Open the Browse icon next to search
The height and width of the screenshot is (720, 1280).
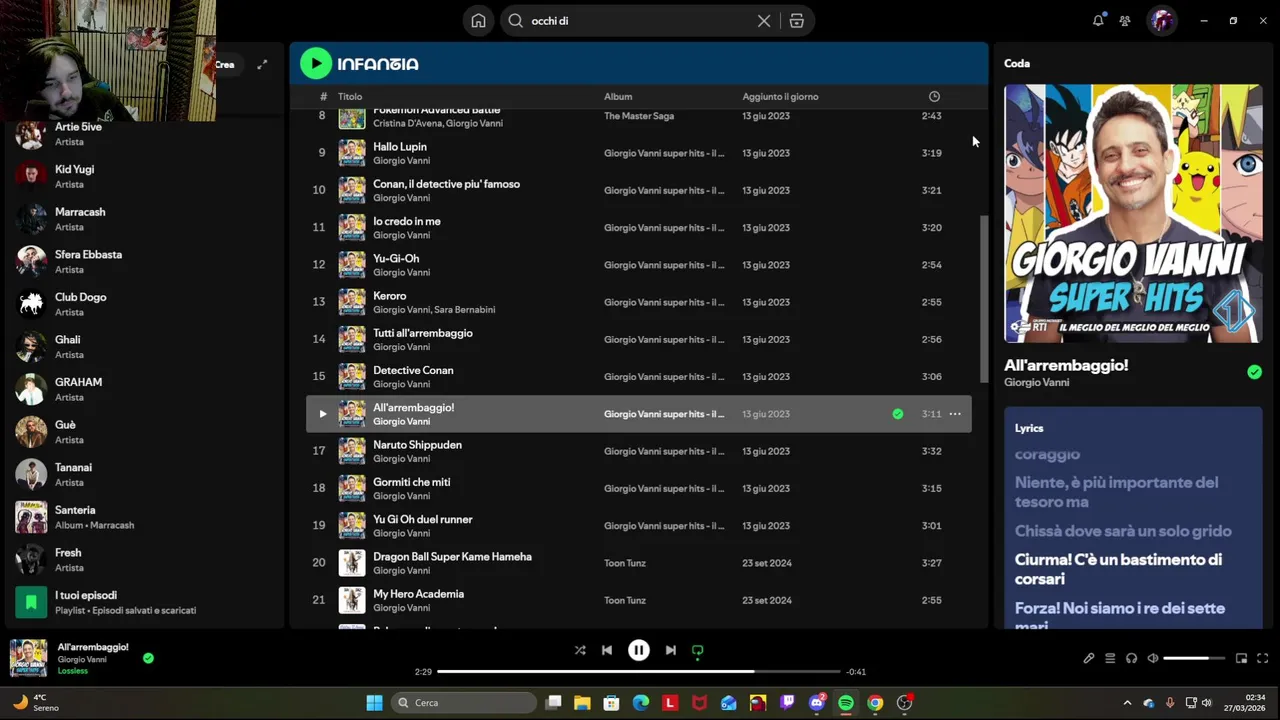coord(797,21)
